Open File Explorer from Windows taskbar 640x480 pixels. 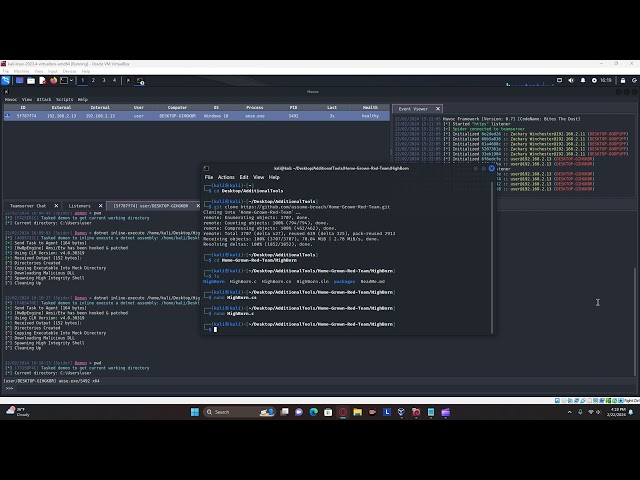(x=358, y=412)
